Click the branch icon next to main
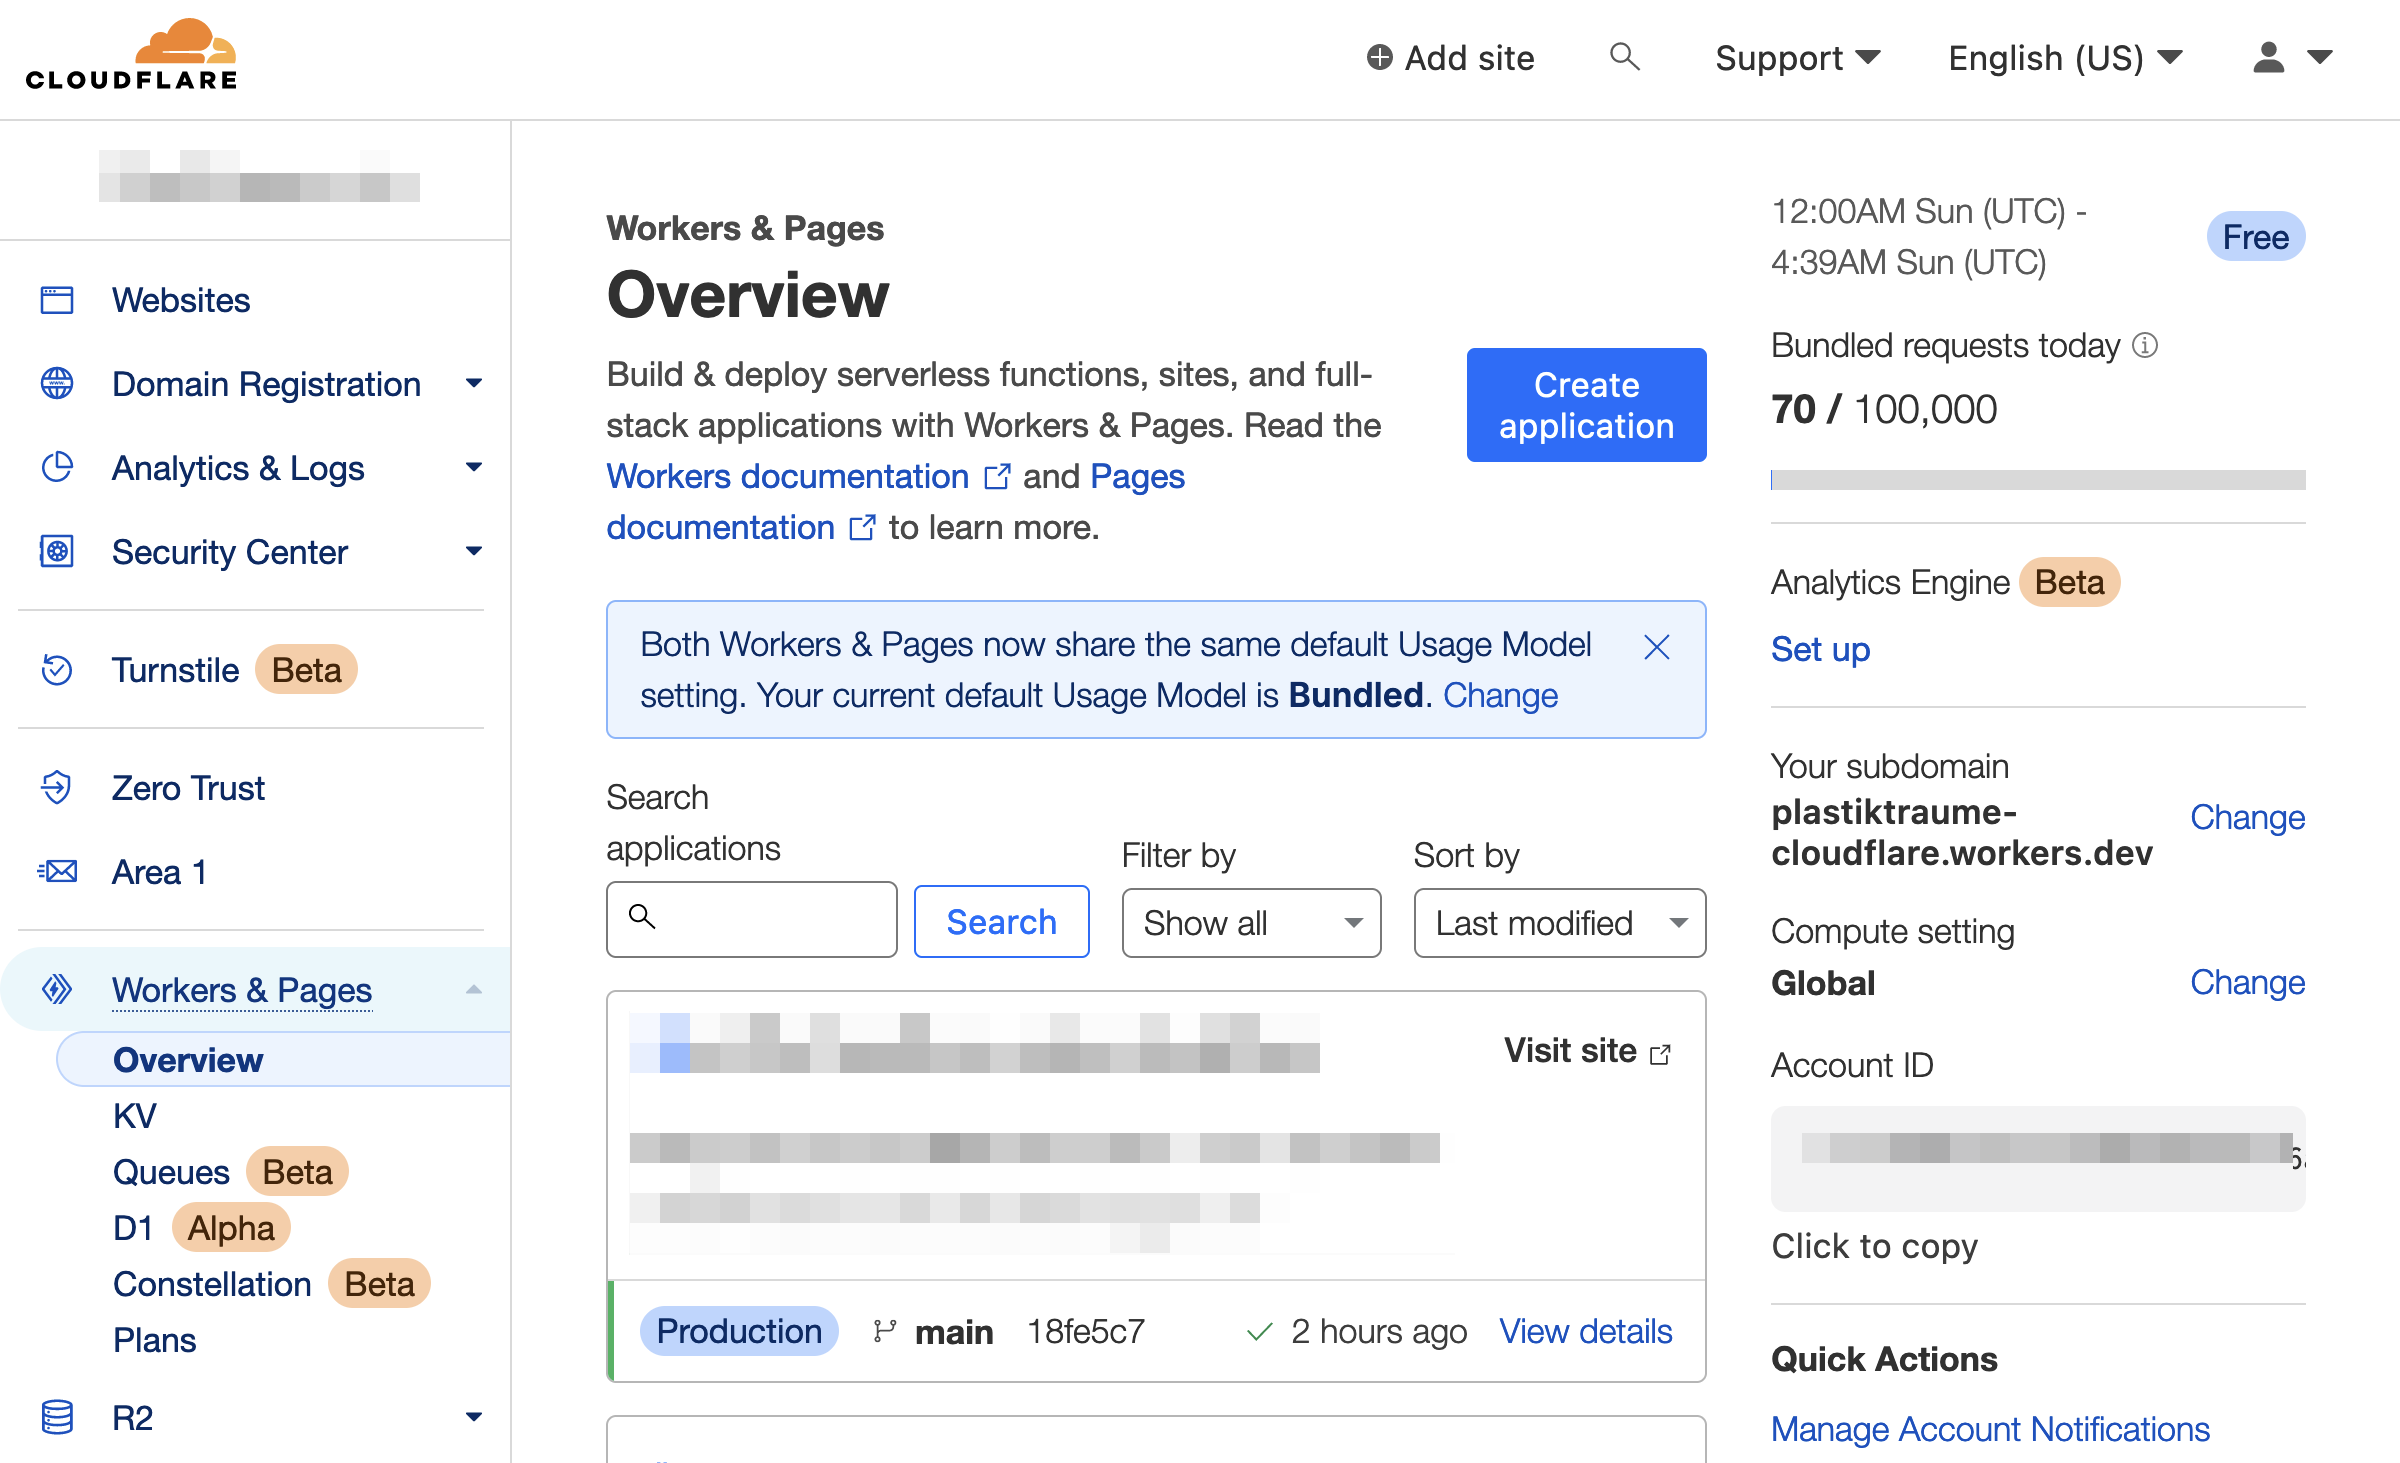The image size is (2400, 1463). click(x=884, y=1331)
